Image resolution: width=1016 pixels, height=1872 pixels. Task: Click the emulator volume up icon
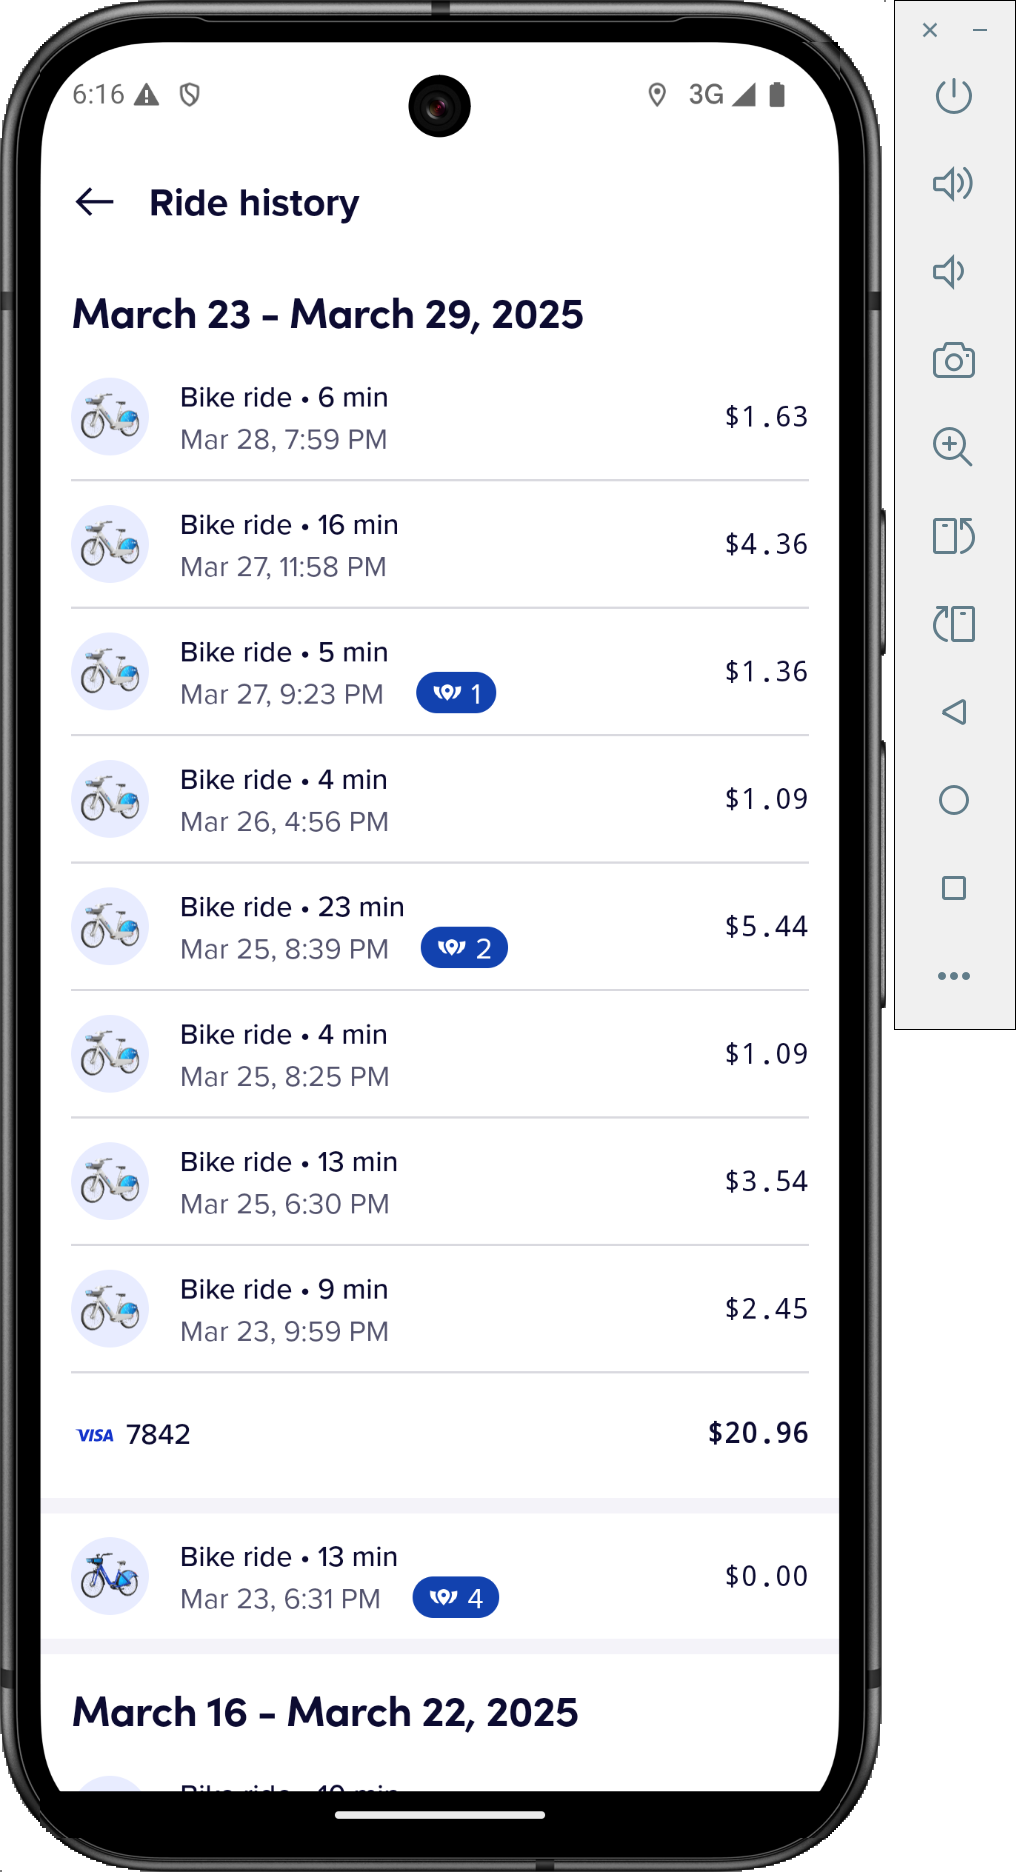(x=953, y=183)
